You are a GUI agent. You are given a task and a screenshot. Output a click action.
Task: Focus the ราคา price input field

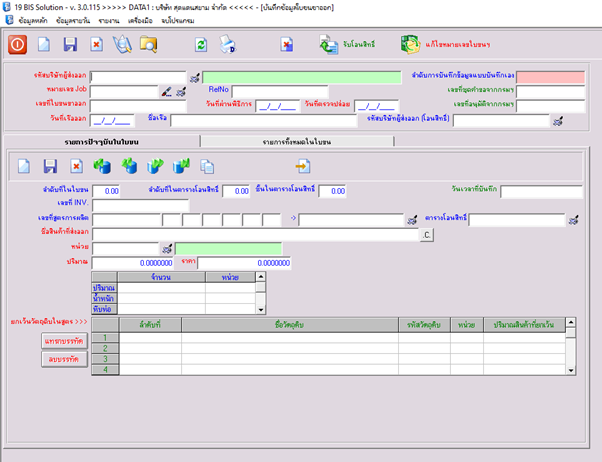[x=244, y=263]
